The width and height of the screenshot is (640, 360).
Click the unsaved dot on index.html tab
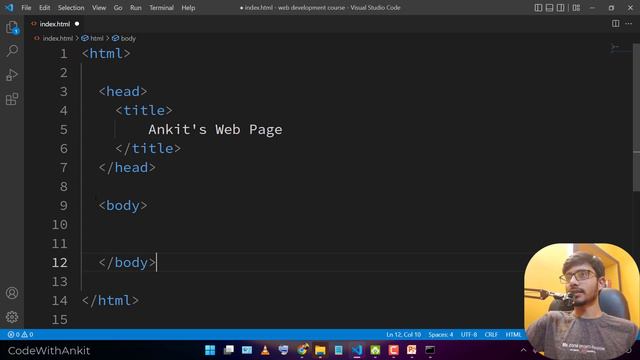click(x=77, y=24)
